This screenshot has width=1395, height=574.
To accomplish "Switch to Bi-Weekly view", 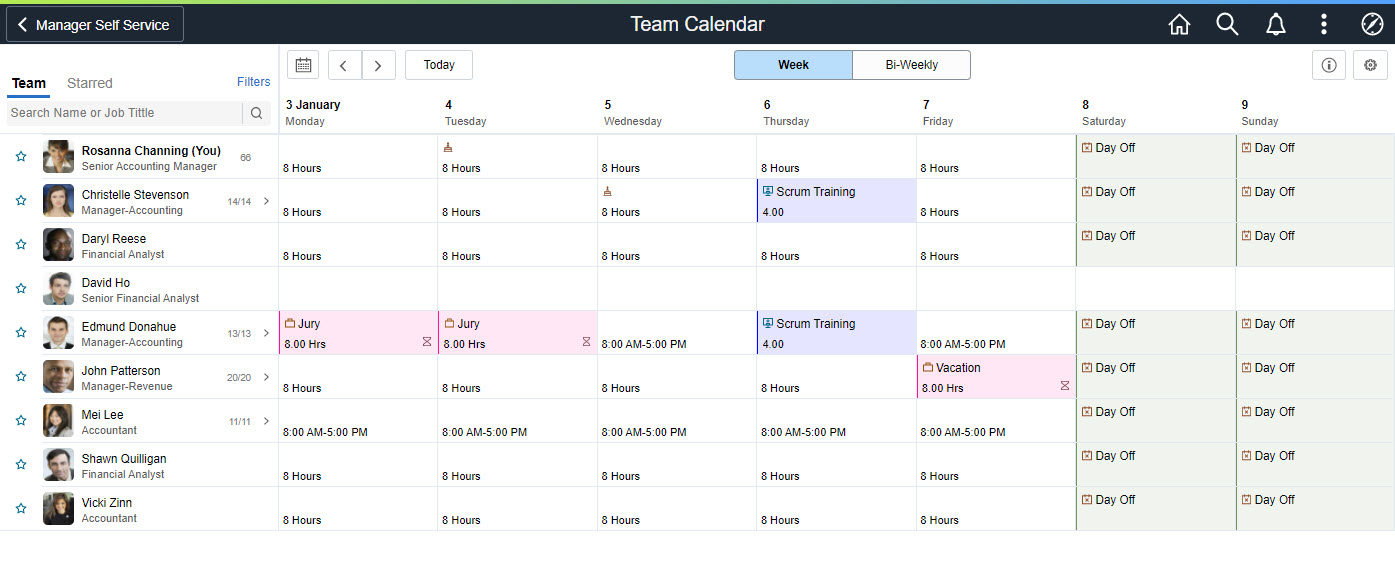I will coord(911,65).
